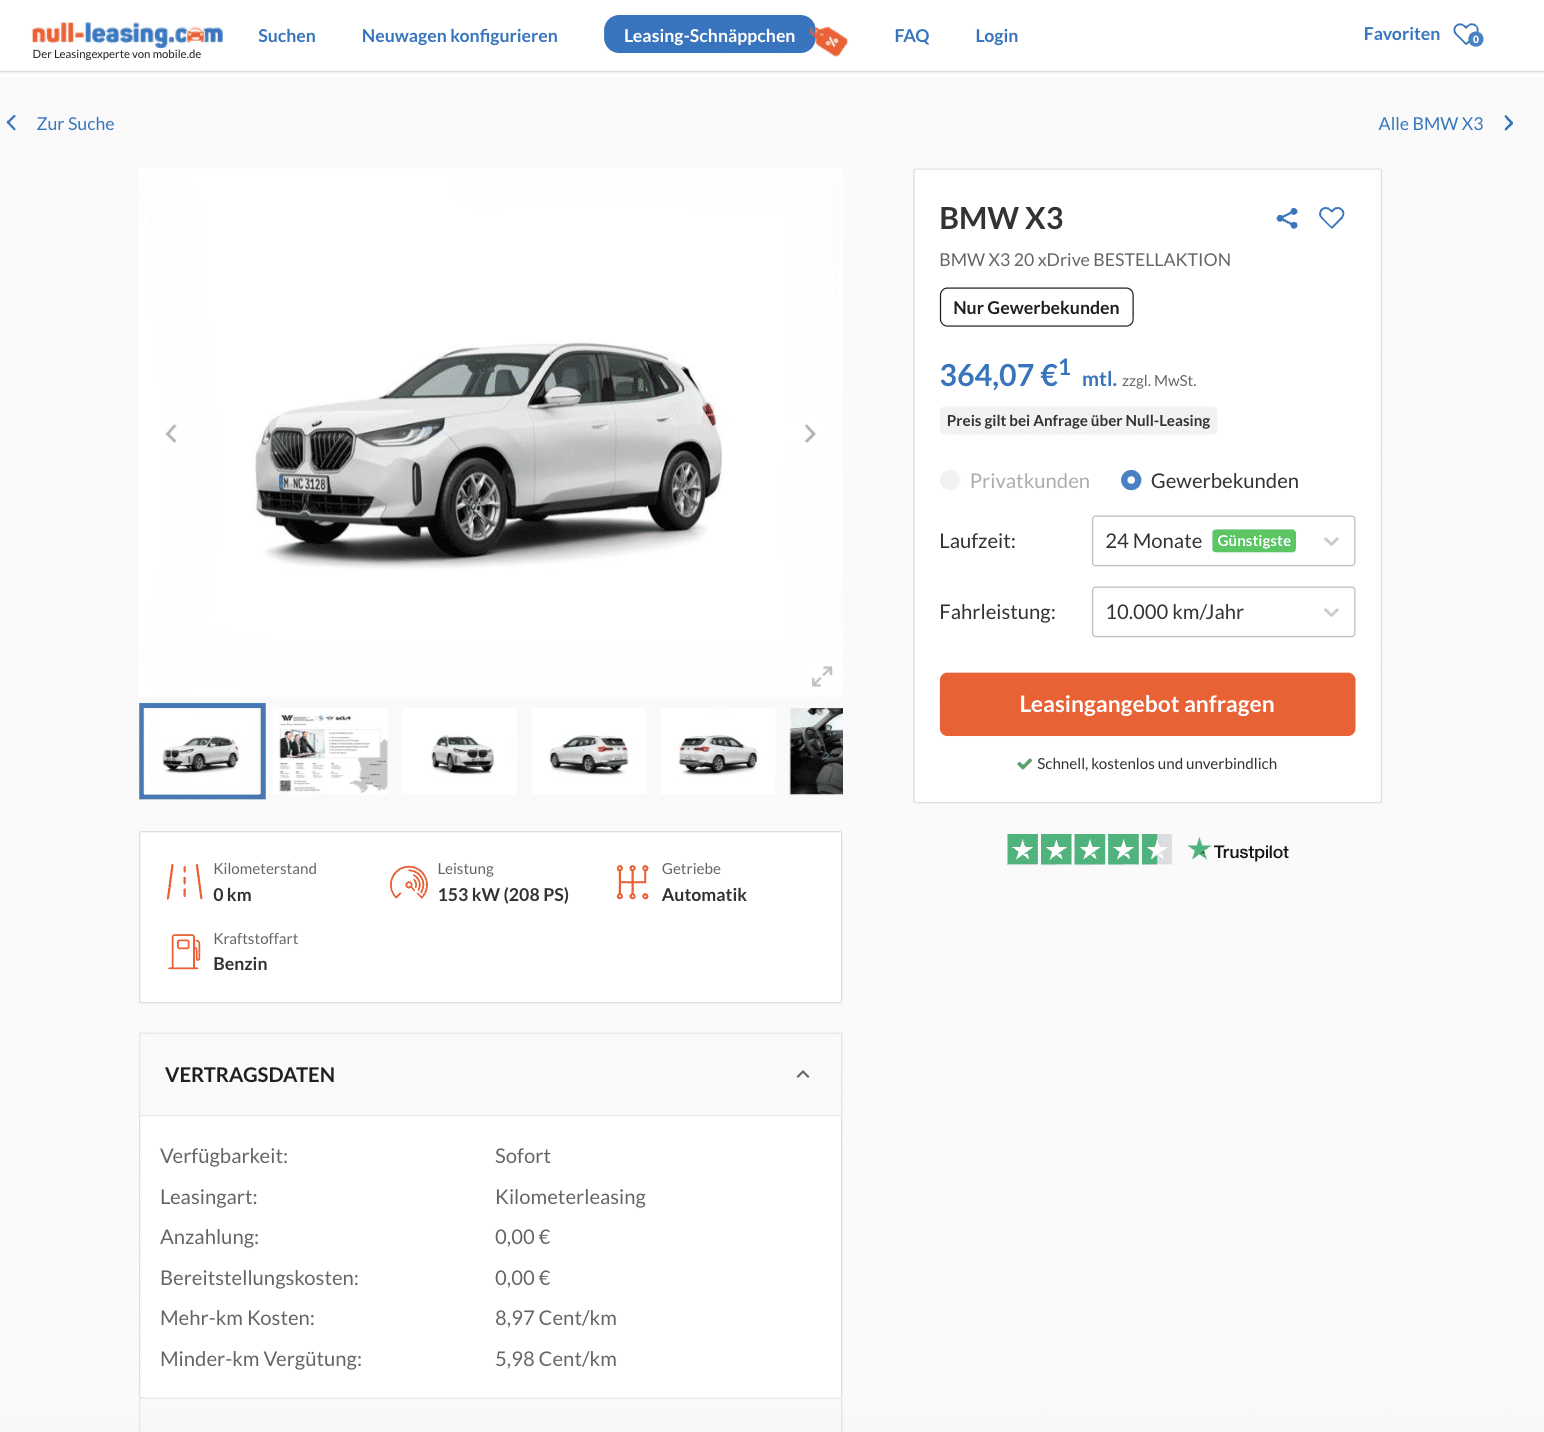Show next car photo with right arrow
Image resolution: width=1544 pixels, height=1432 pixels.
(x=809, y=434)
